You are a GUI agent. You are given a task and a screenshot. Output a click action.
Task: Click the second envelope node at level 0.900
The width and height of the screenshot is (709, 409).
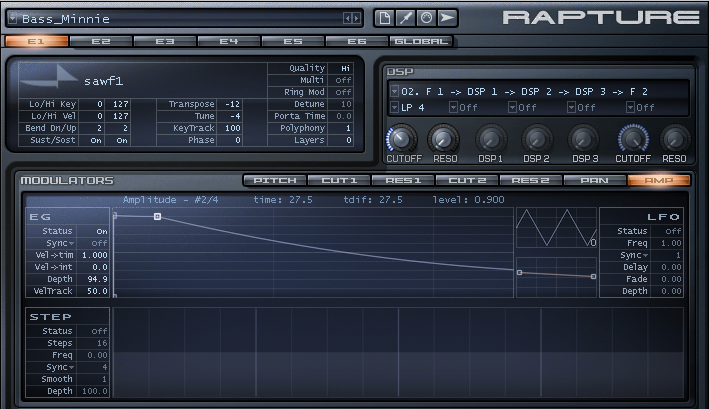157,216
